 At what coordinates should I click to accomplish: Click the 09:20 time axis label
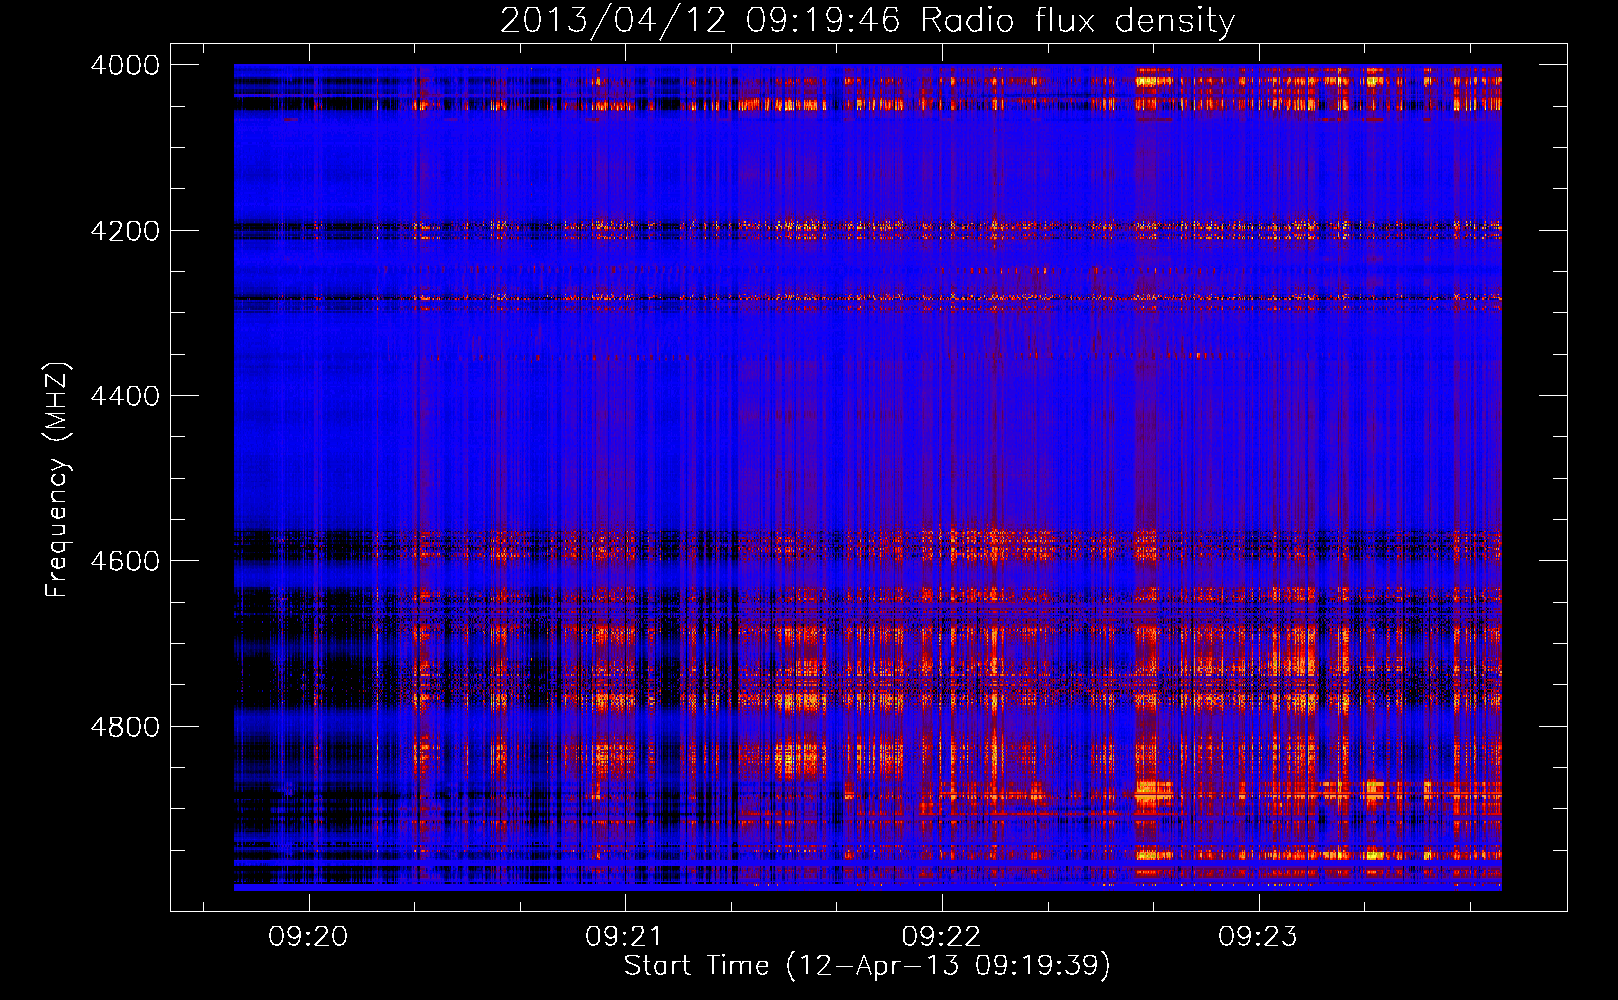(x=309, y=936)
